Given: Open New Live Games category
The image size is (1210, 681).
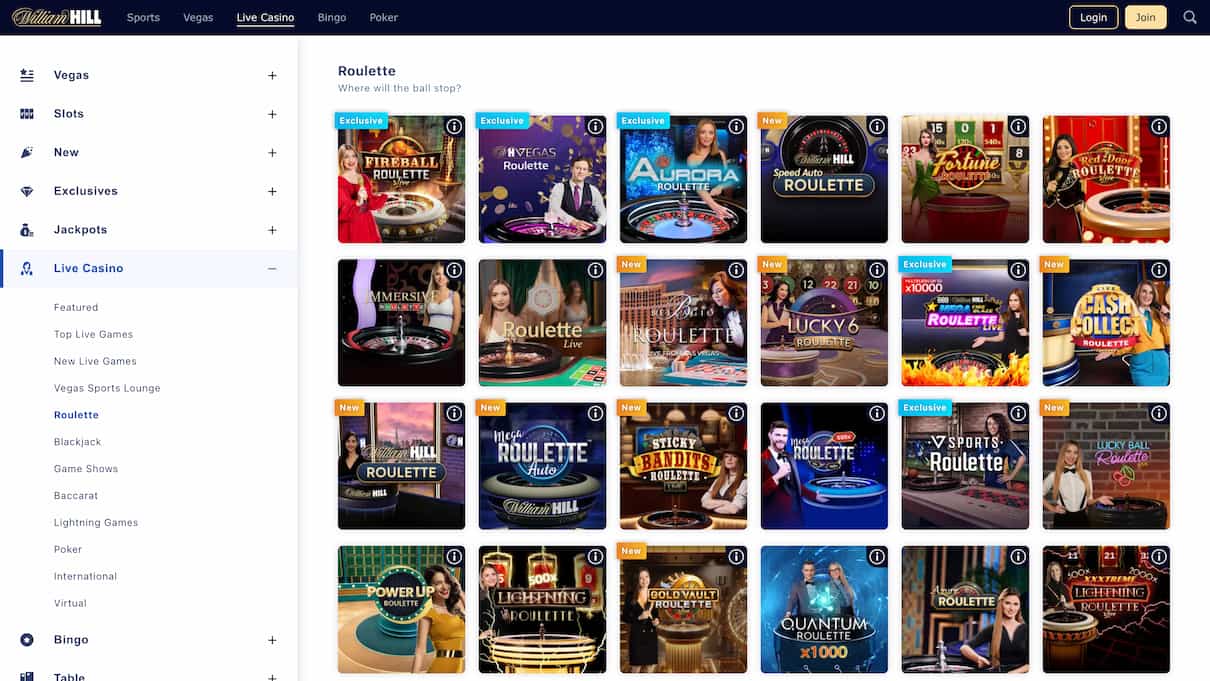Looking at the screenshot, I should (95, 361).
